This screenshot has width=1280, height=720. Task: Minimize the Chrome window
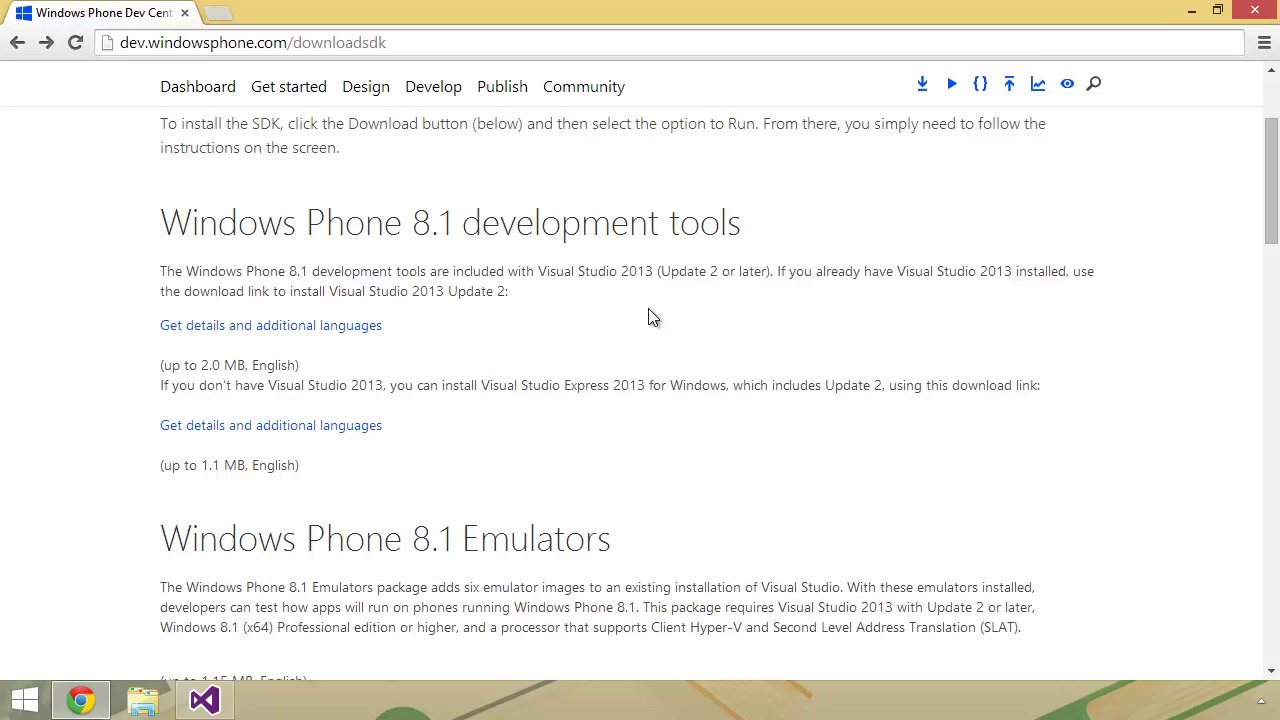(1192, 11)
